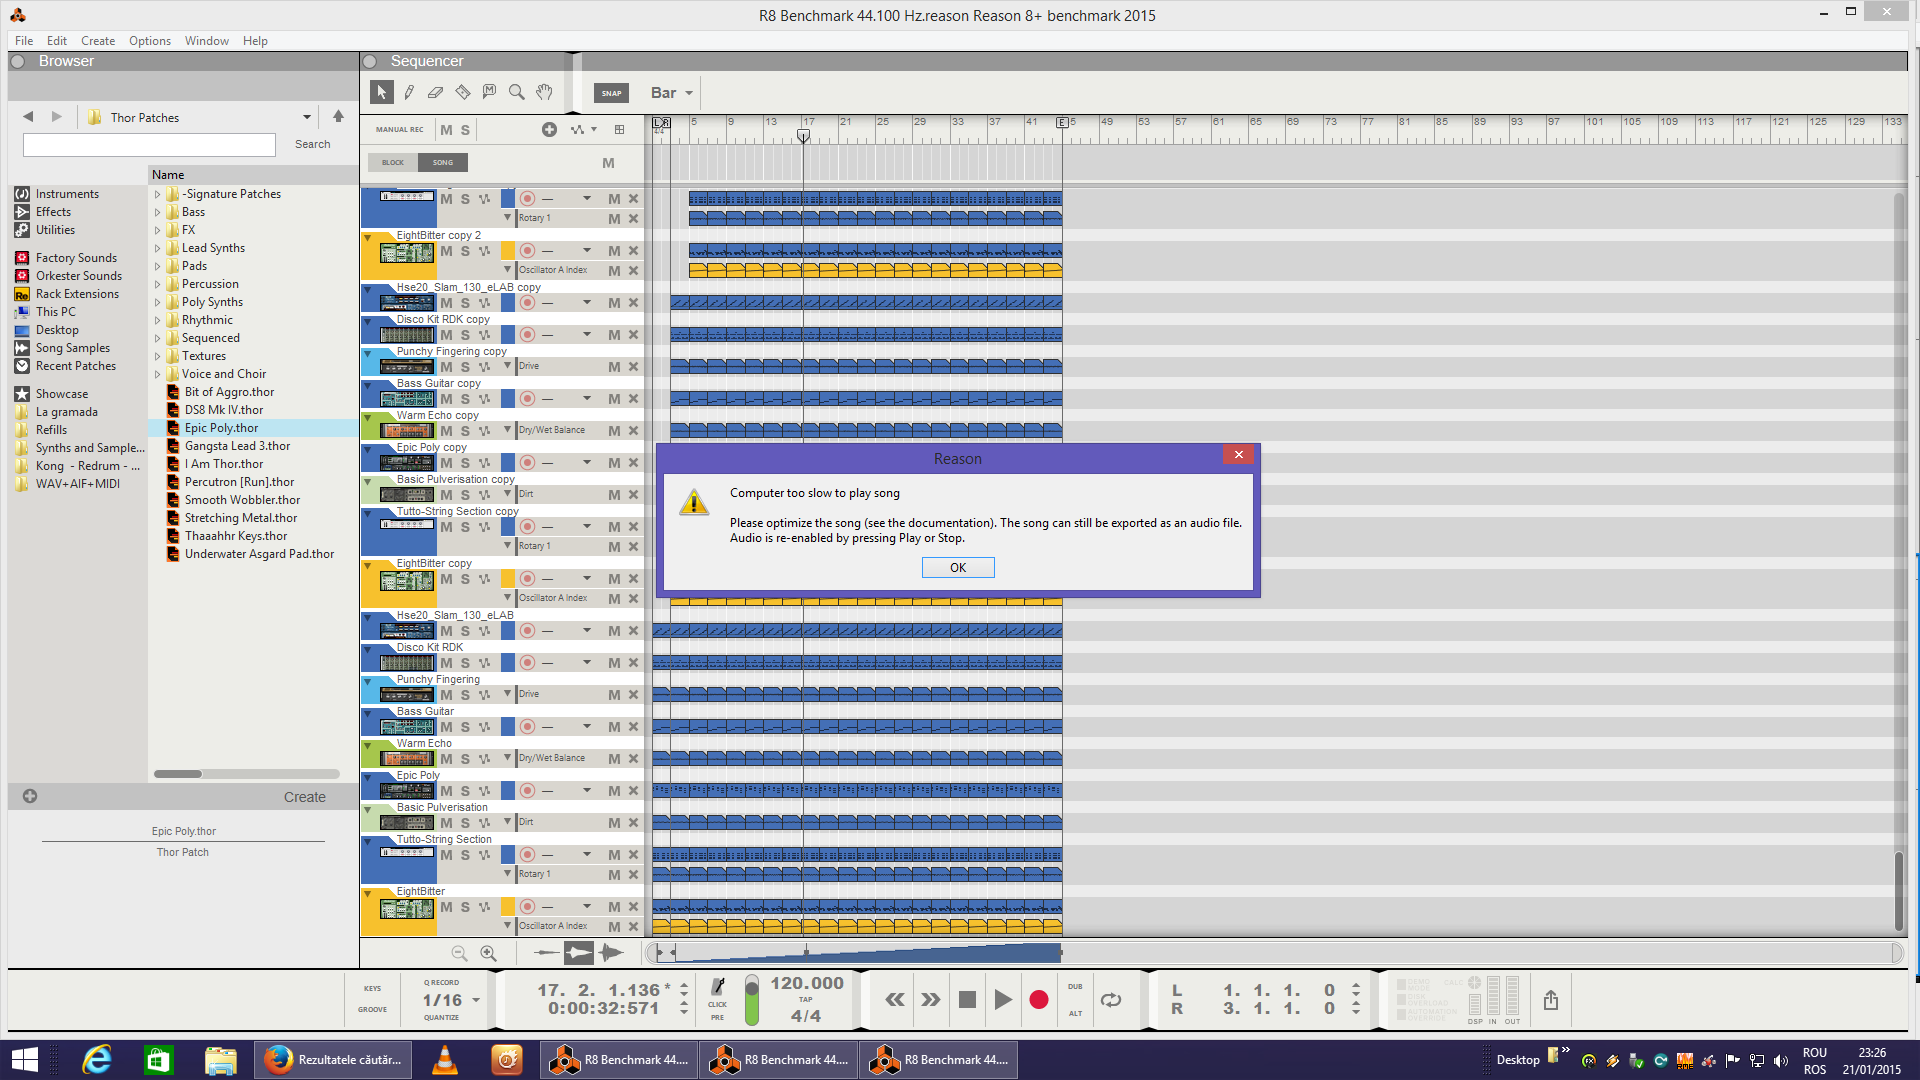
Task: Select the Mute tool
Action: click(489, 92)
